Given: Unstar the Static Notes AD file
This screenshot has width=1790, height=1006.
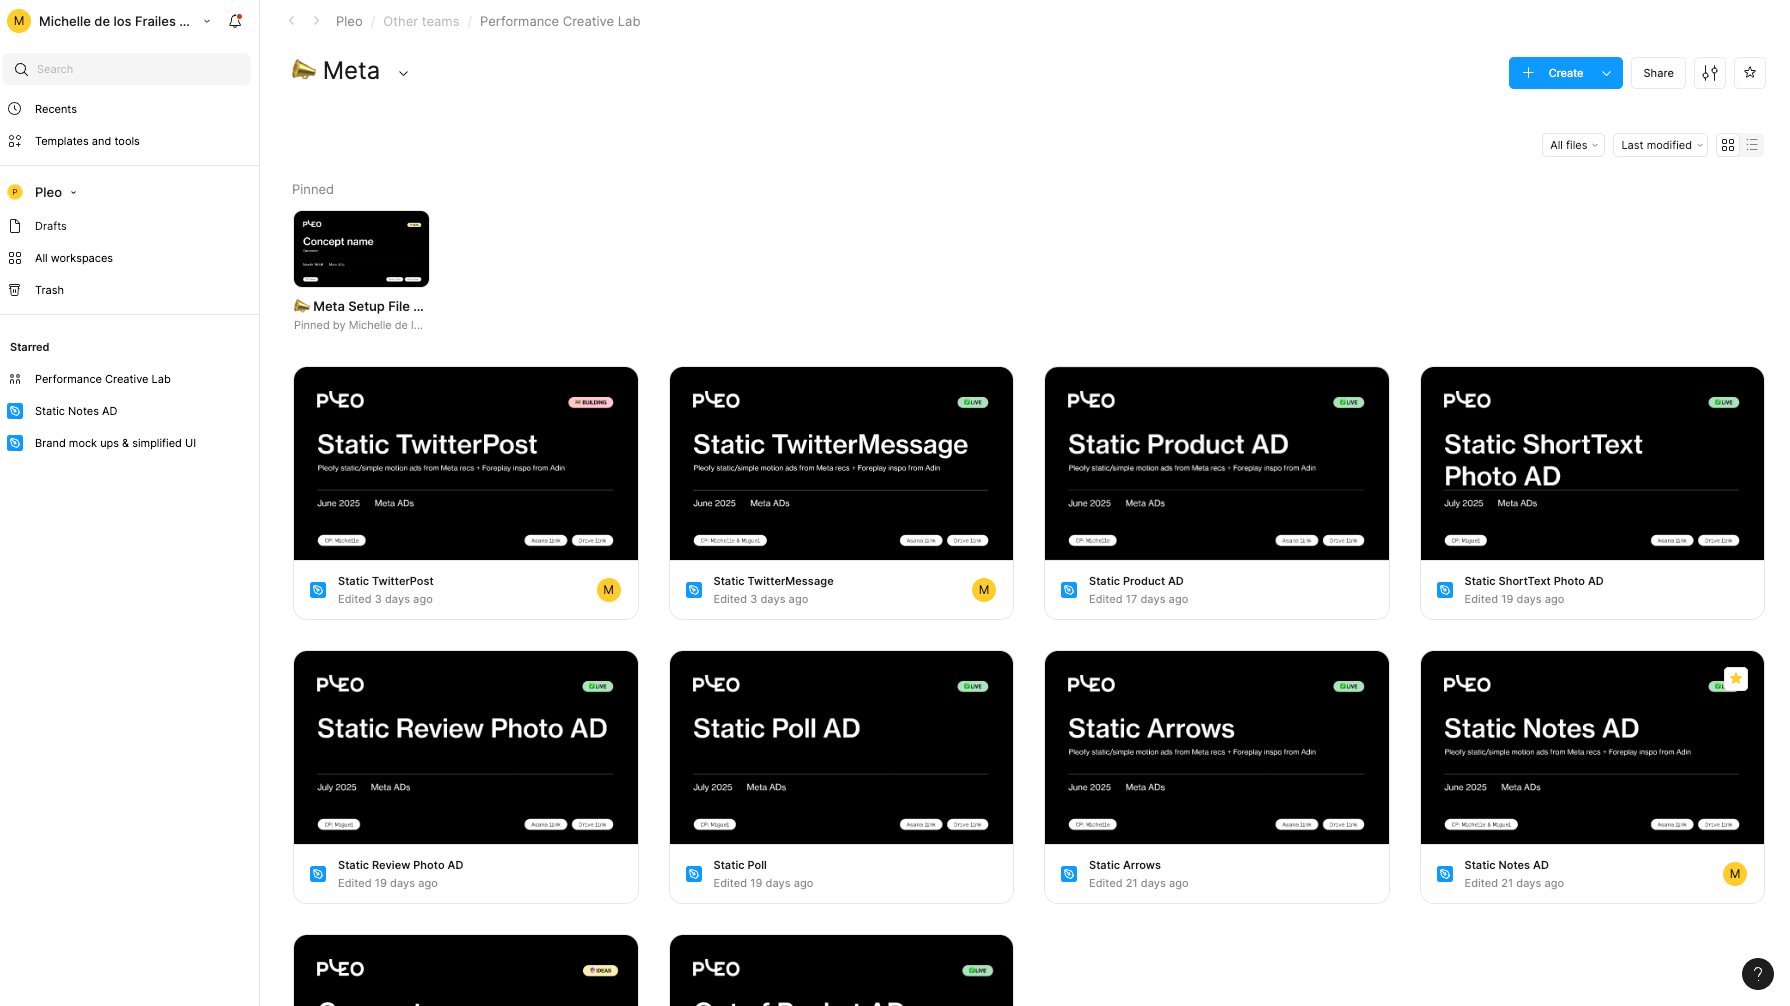Looking at the screenshot, I should pos(1736,679).
